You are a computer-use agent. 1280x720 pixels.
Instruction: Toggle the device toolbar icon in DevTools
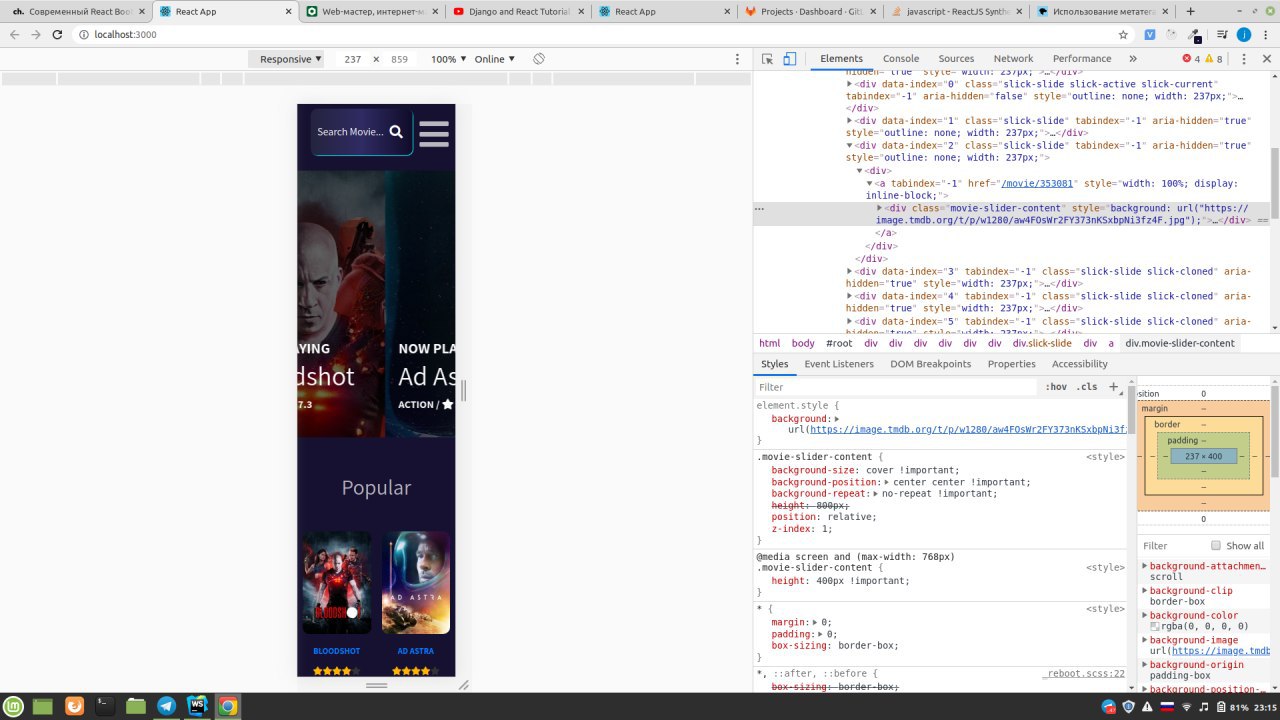pyautogui.click(x=789, y=59)
